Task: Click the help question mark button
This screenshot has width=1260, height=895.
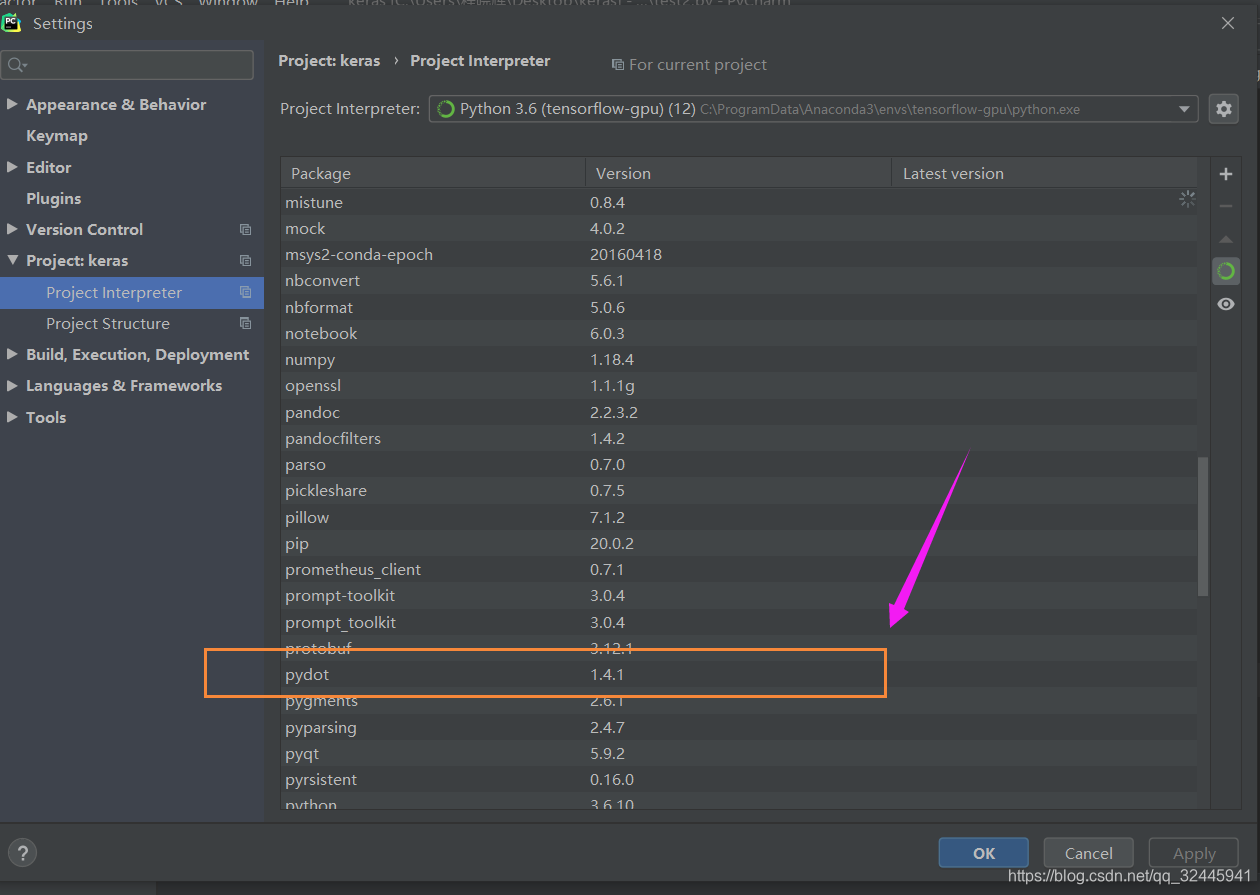Action: click(22, 853)
